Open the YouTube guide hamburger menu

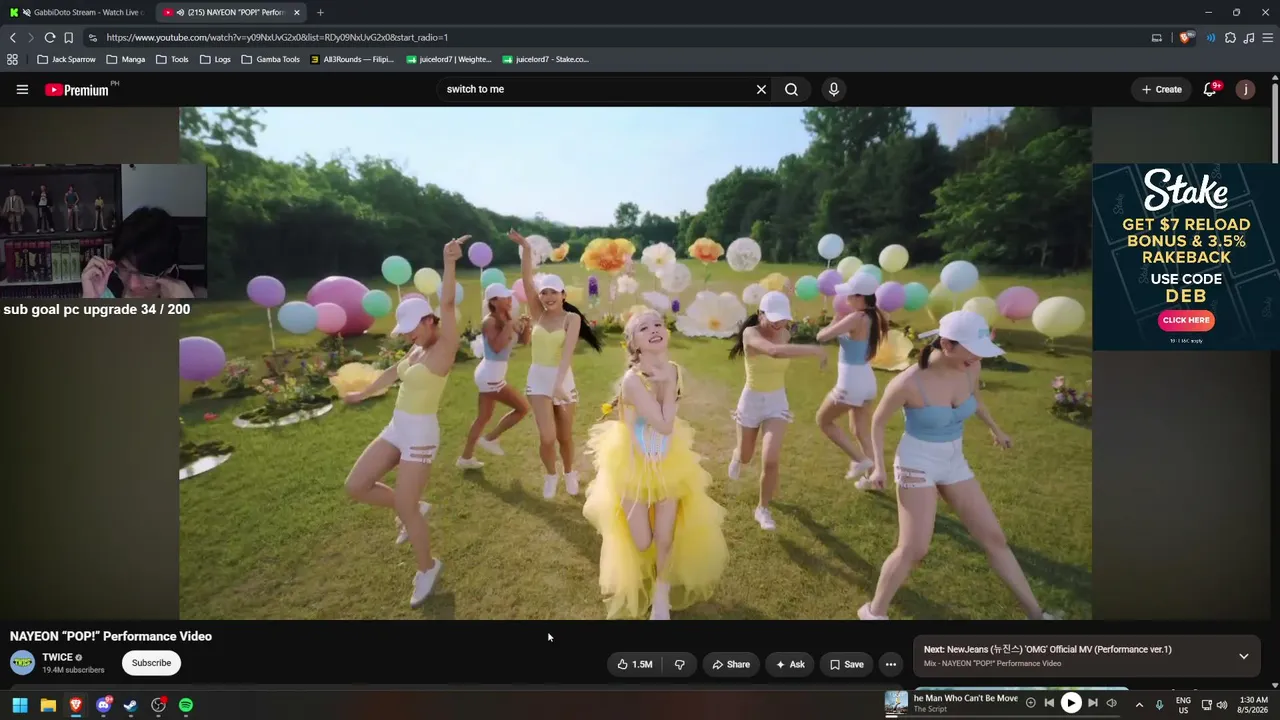pos(22,89)
